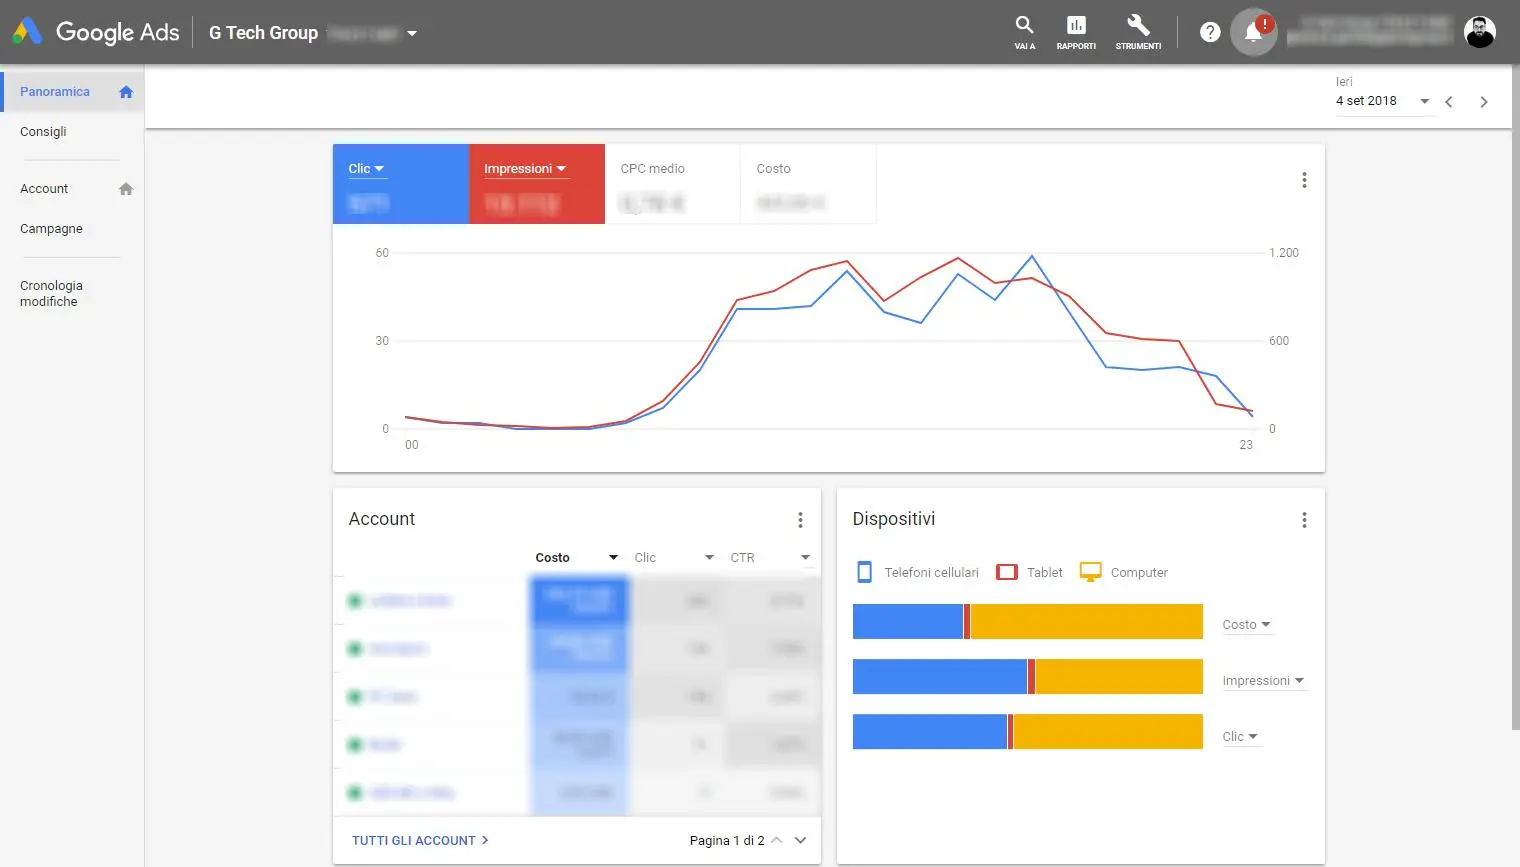Open the Clic metric dropdown on blue tile

click(x=366, y=169)
